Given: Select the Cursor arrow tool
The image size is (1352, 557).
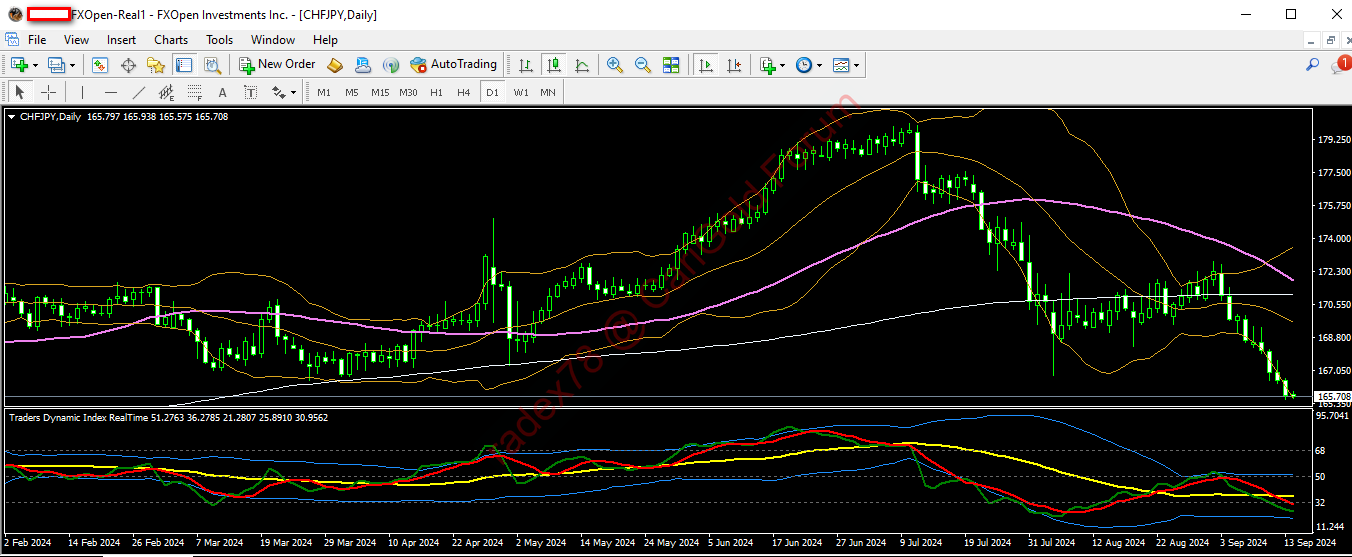Looking at the screenshot, I should [19, 92].
